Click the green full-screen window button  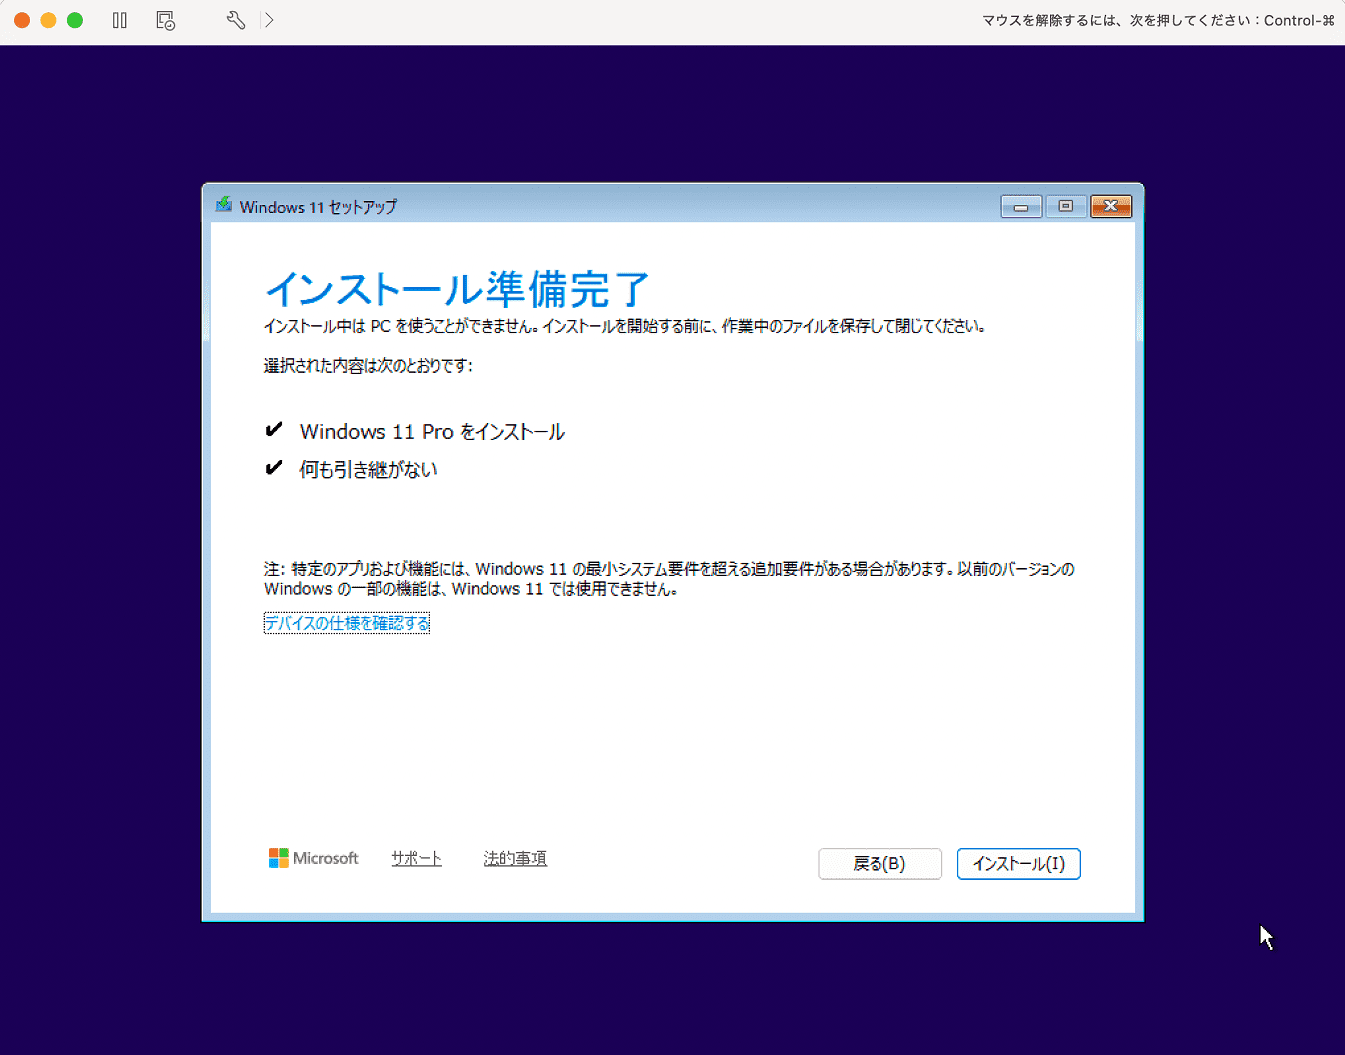point(75,20)
